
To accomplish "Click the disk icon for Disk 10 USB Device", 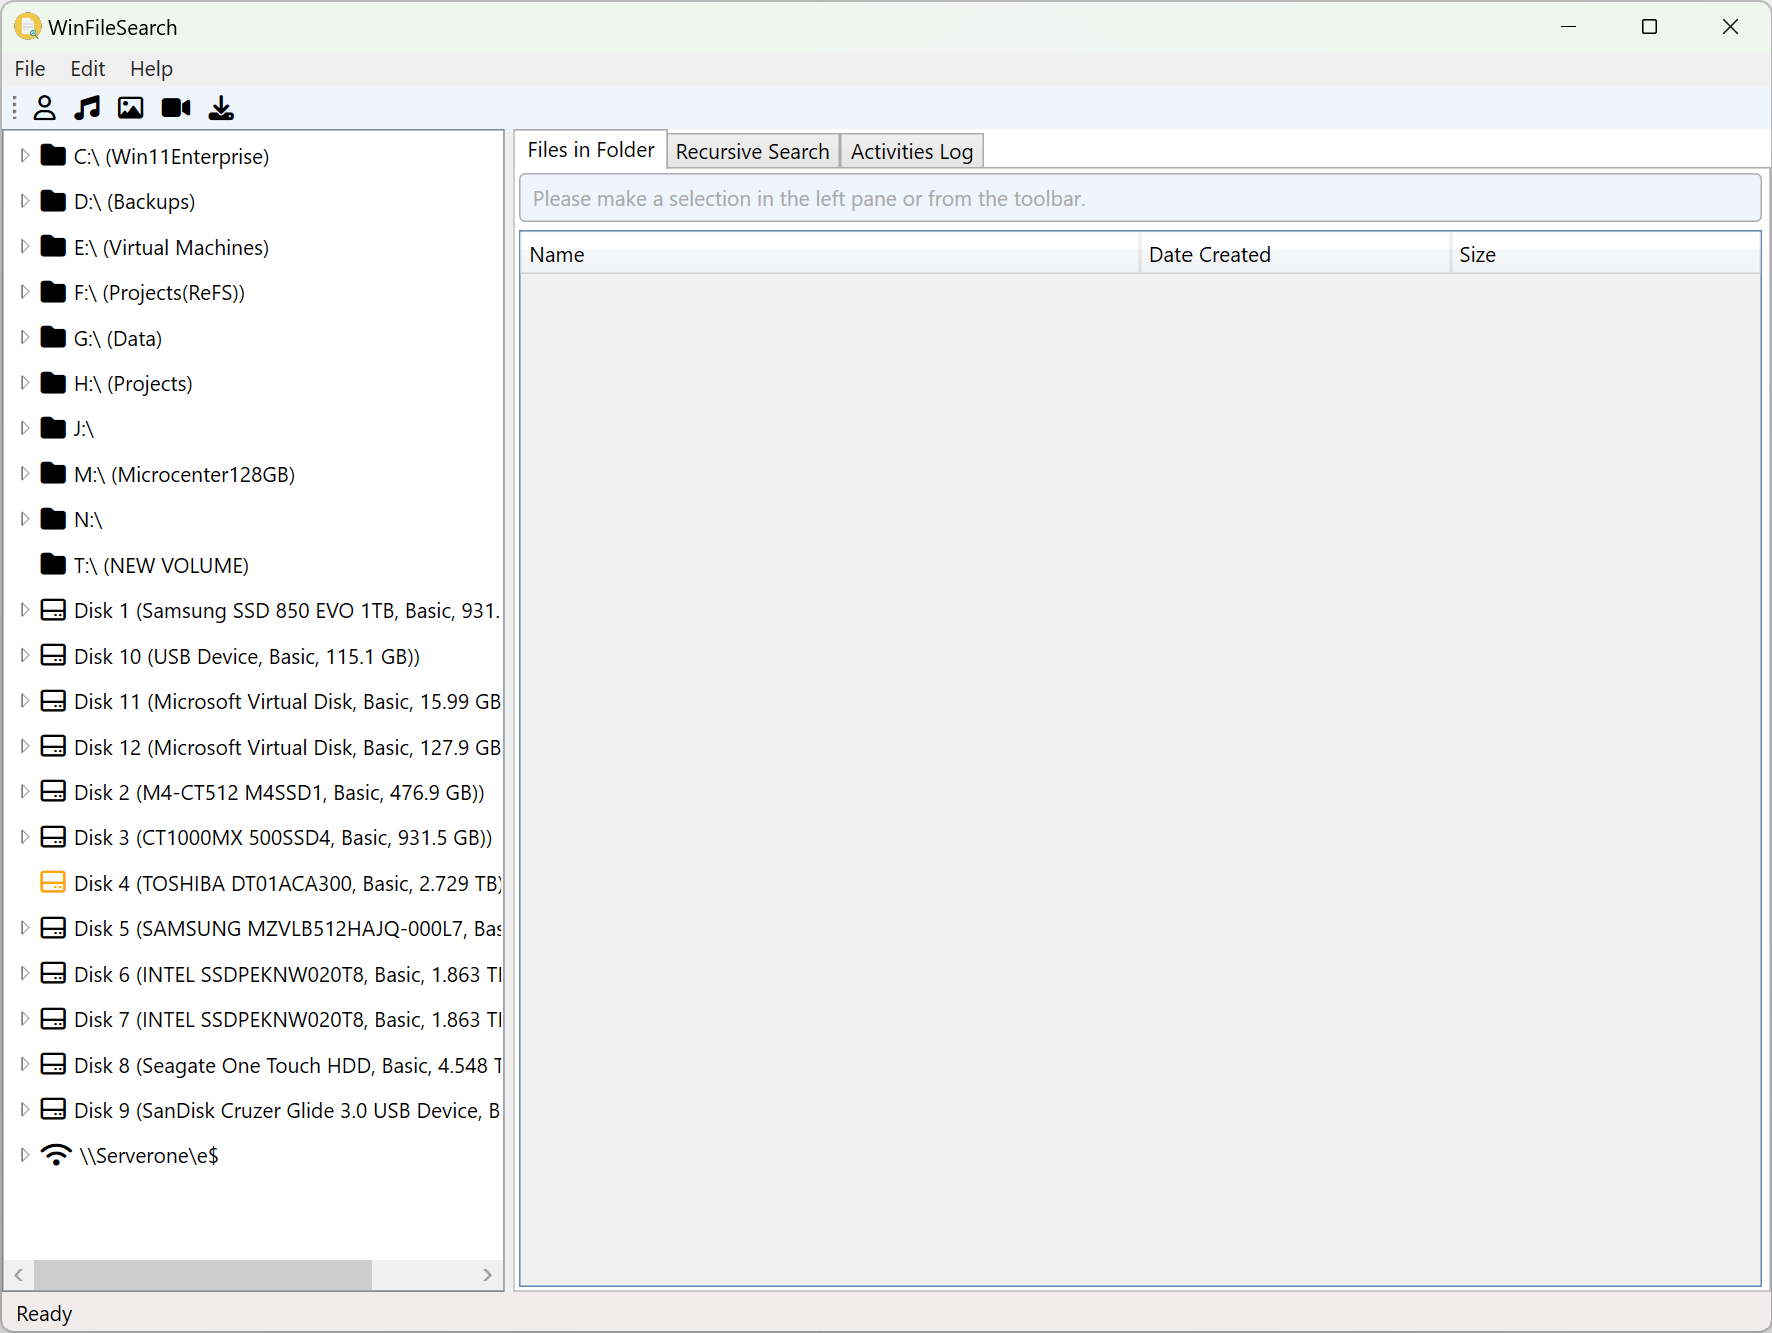I will click(53, 655).
